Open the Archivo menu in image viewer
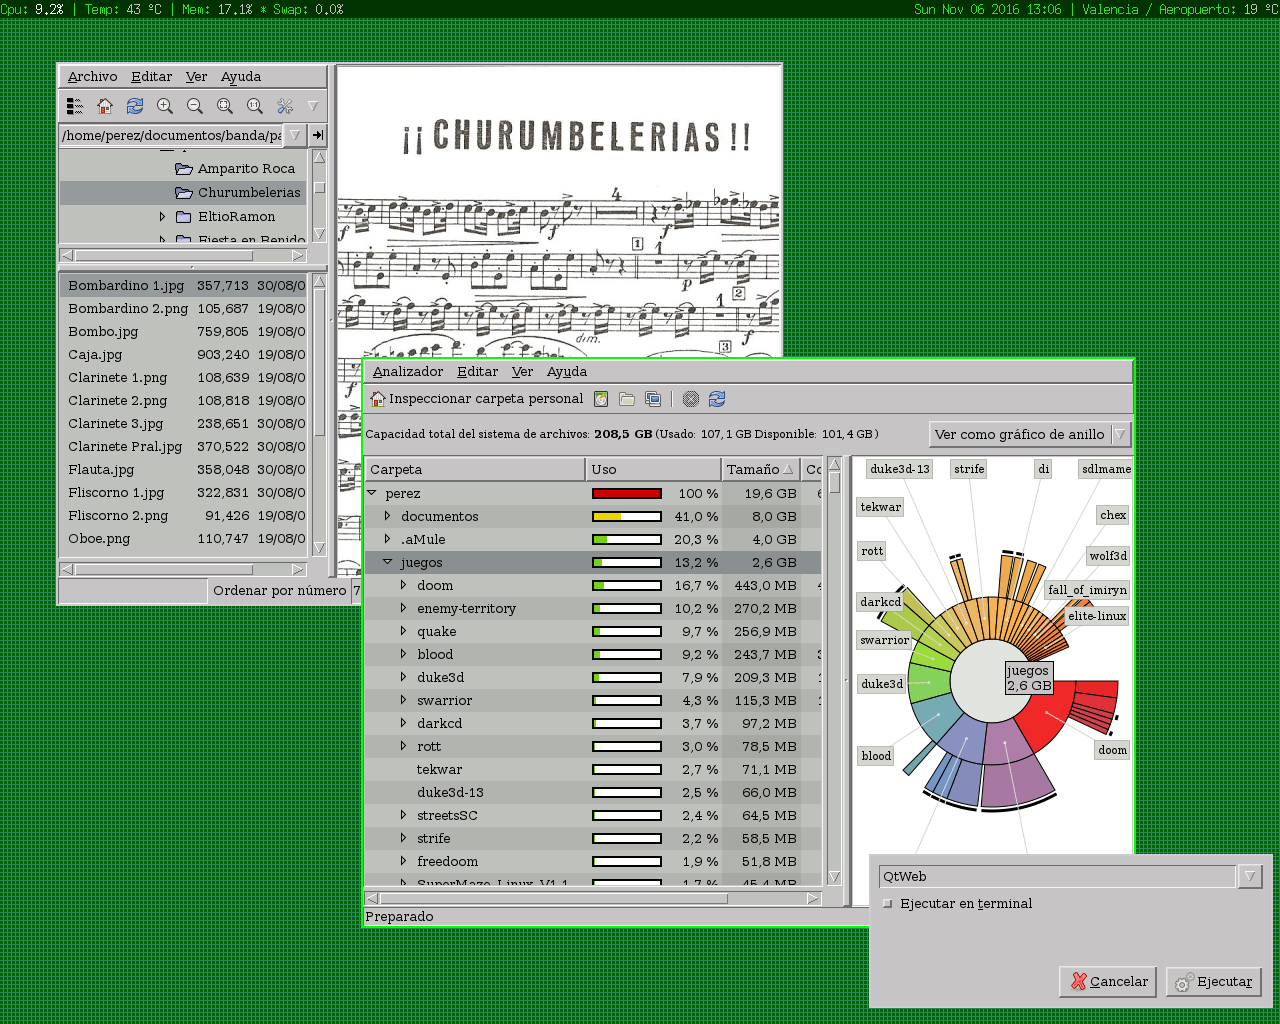 [x=93, y=77]
